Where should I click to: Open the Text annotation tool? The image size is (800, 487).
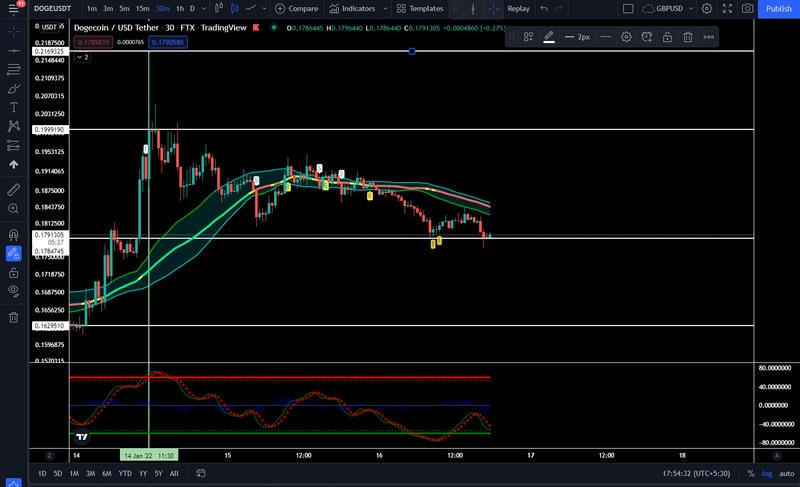click(14, 107)
